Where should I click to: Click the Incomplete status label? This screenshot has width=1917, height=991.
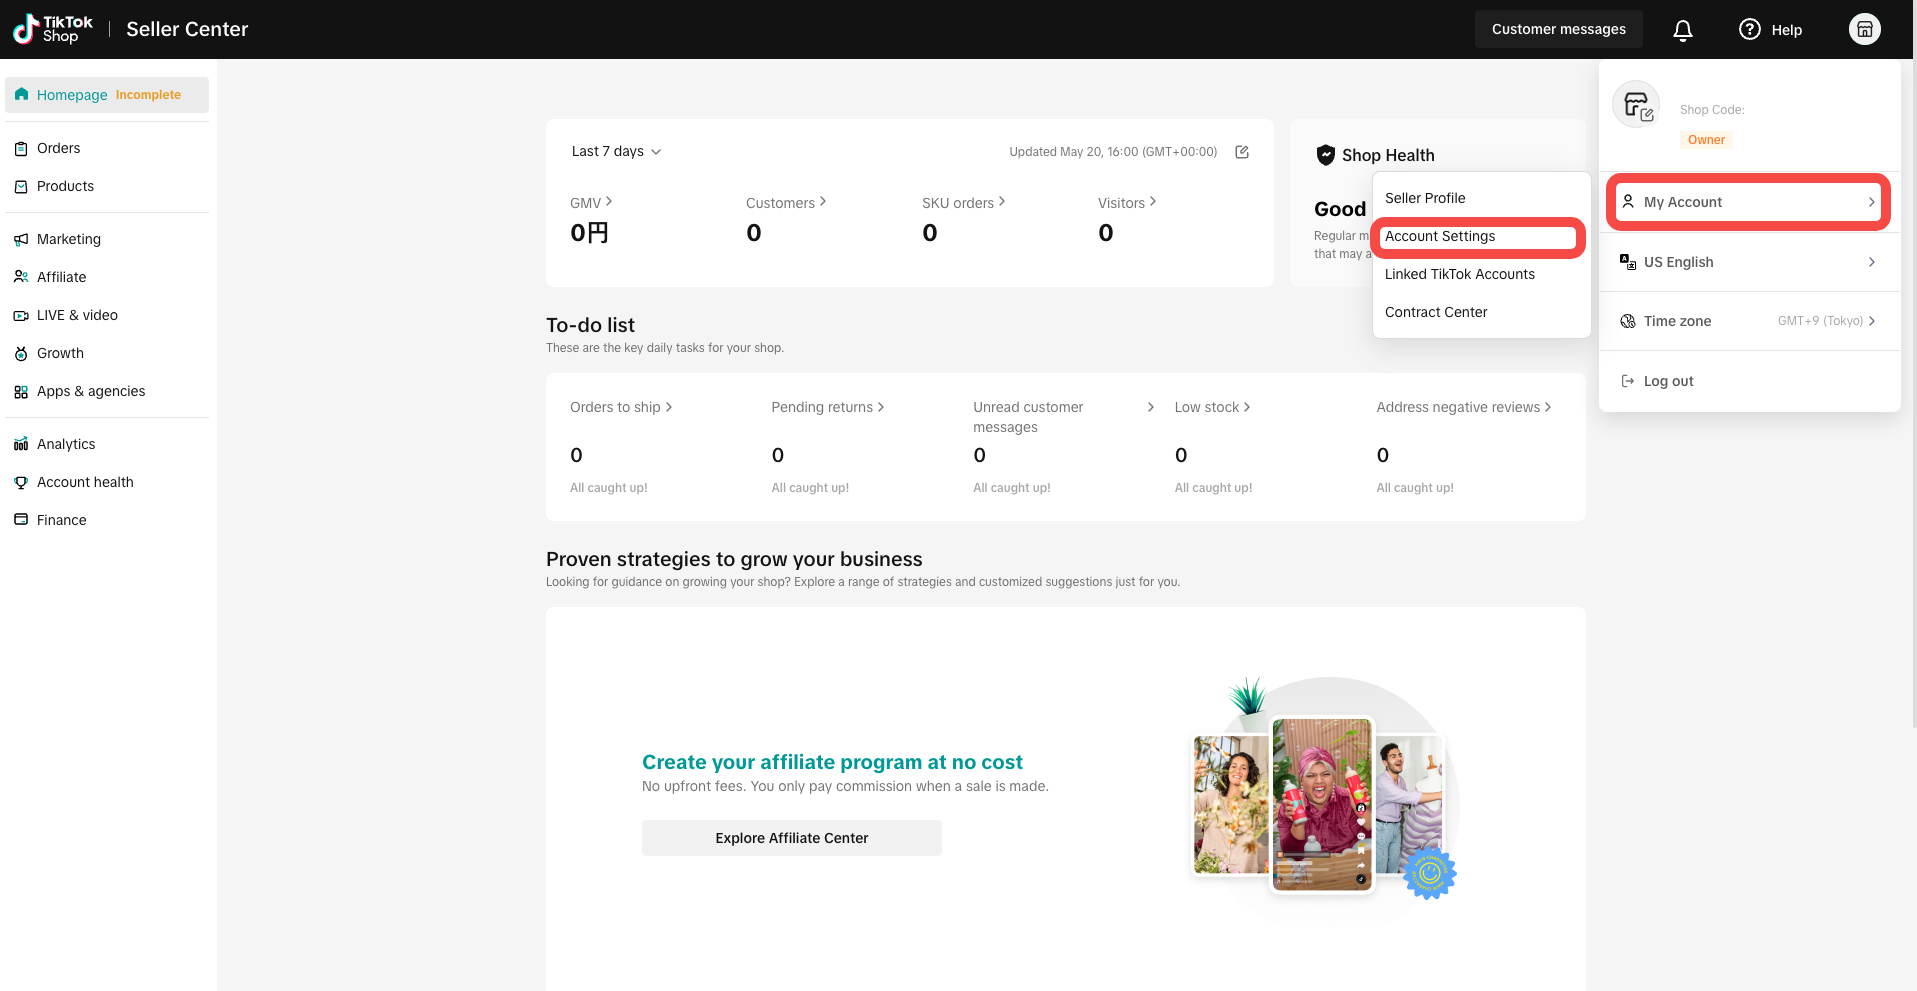pos(148,95)
